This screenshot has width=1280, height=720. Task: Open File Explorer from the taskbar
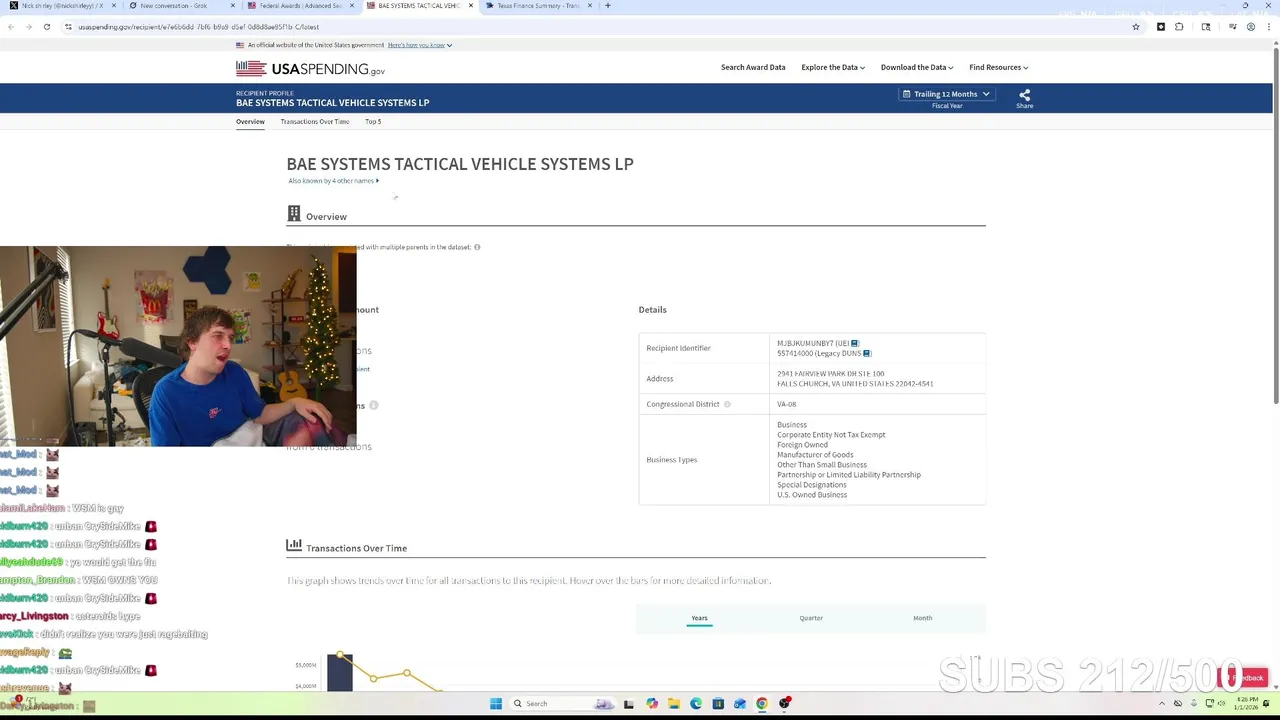pos(674,703)
